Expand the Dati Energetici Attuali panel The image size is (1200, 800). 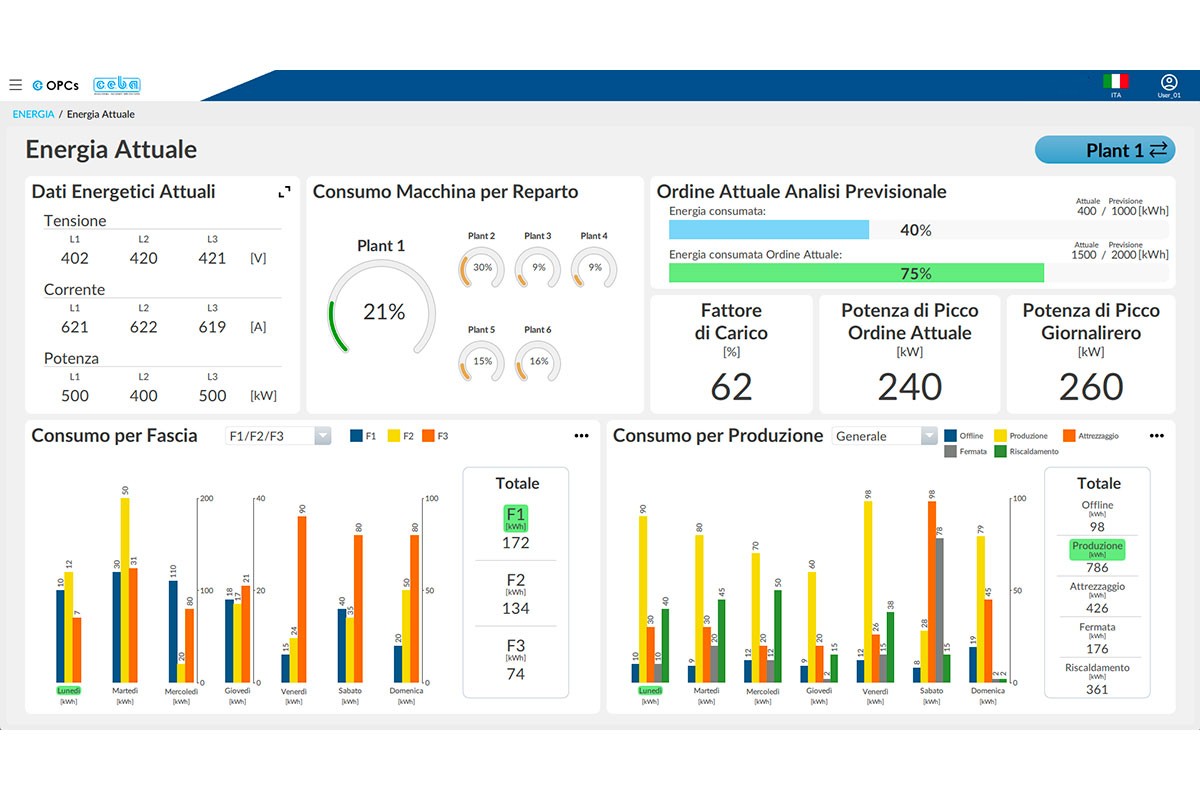pyautogui.click(x=284, y=192)
